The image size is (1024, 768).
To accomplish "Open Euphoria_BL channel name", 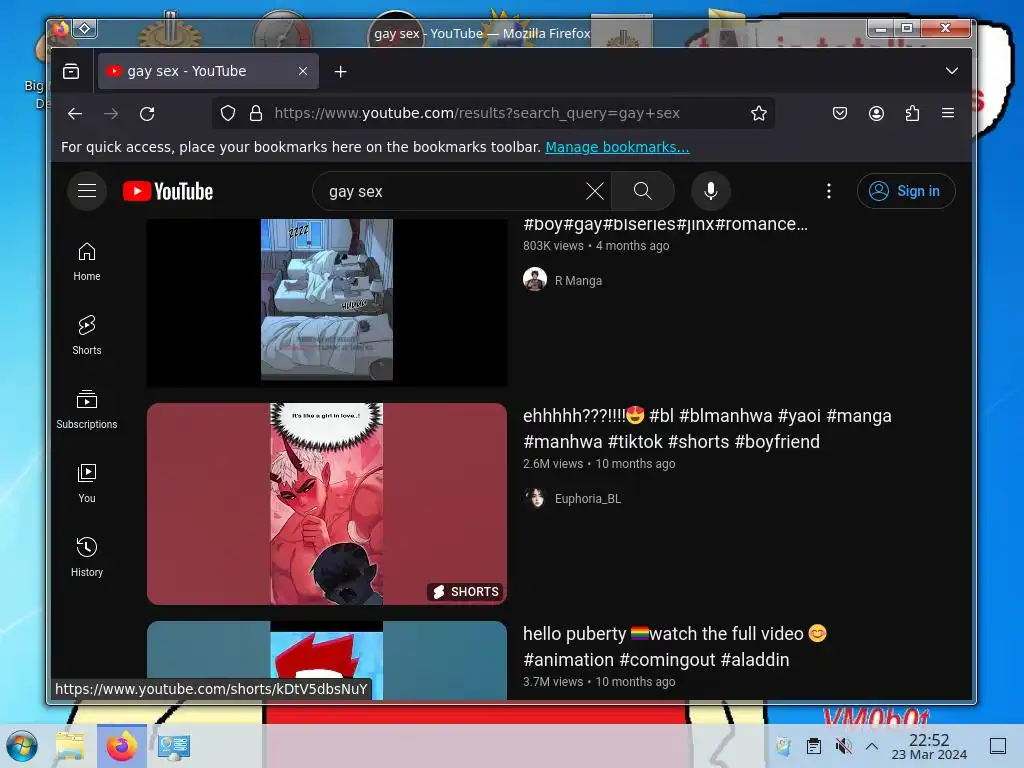I will coord(588,499).
